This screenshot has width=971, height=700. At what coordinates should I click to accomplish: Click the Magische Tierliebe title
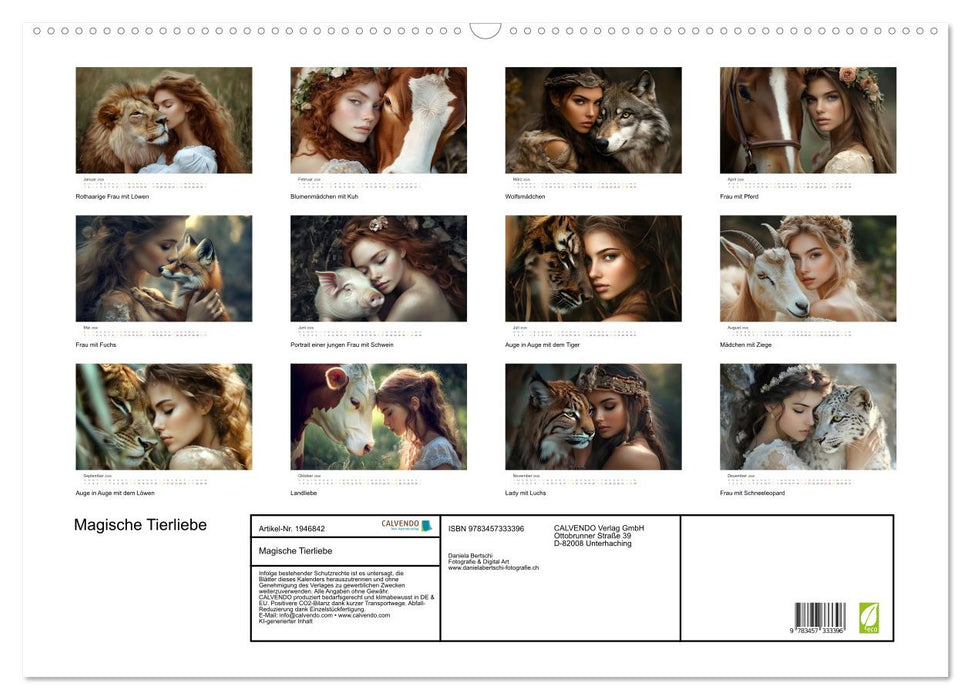click(x=140, y=524)
